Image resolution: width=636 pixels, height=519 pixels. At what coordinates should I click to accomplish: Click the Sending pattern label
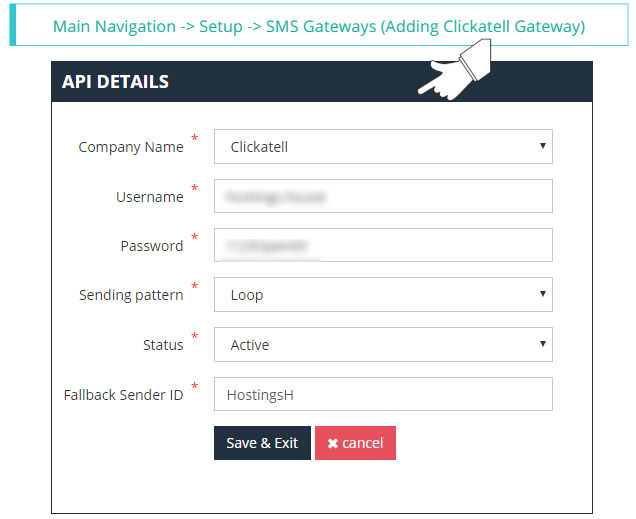coord(131,295)
